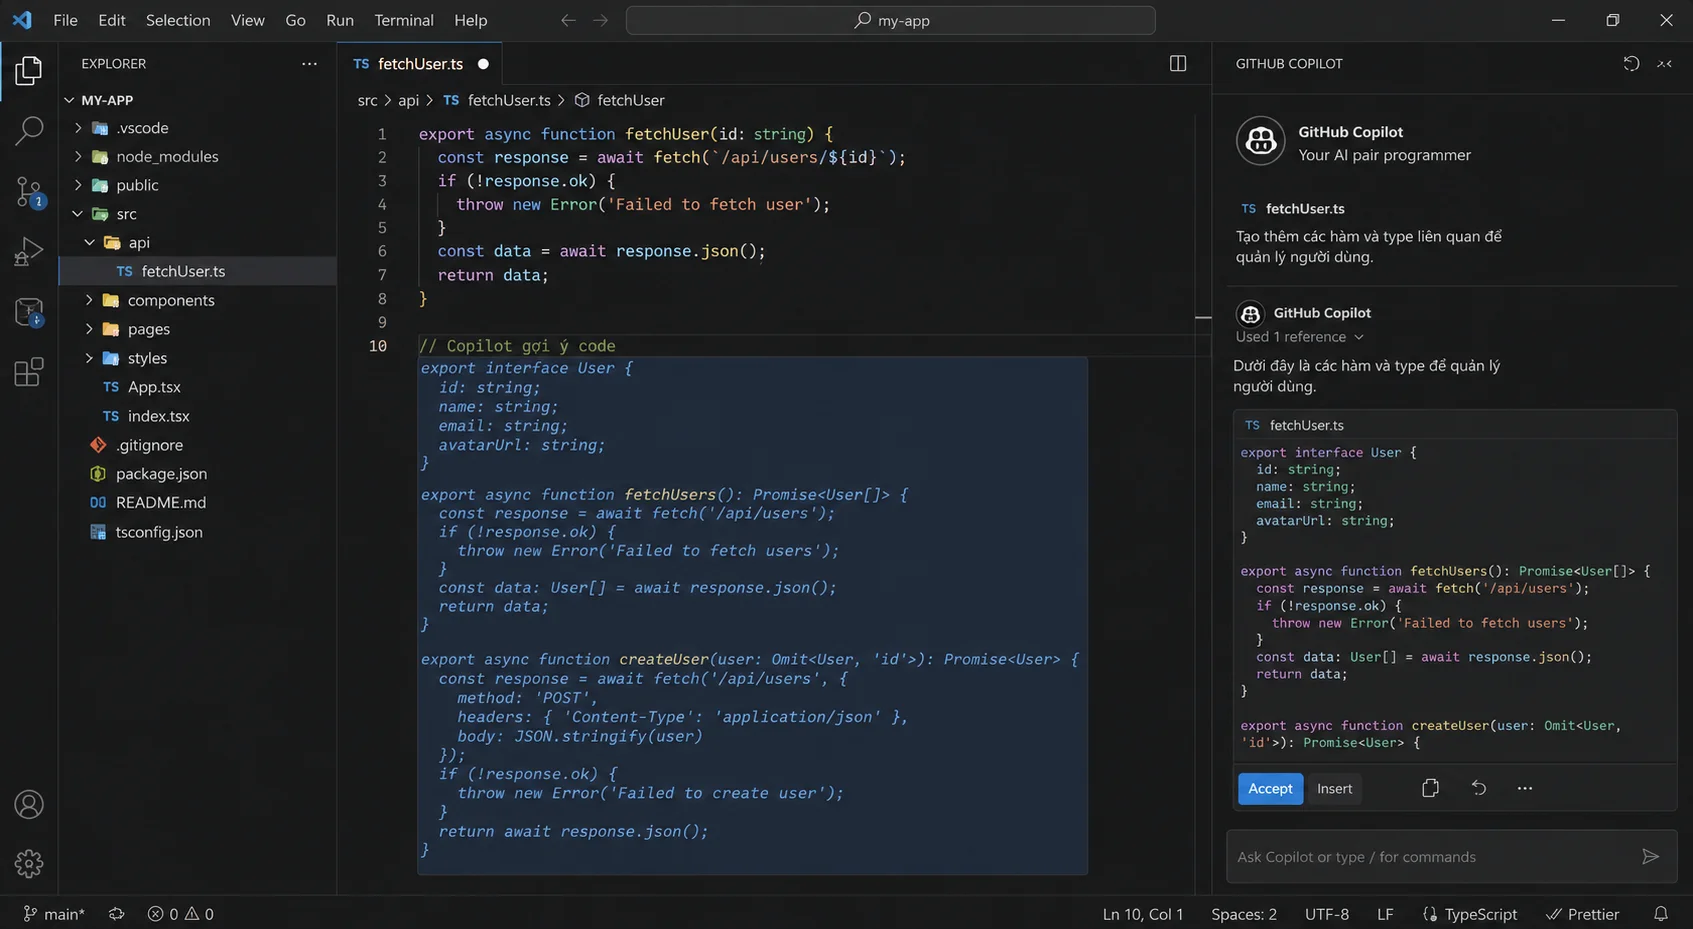Open the Extensions view
The image size is (1693, 929).
click(29, 372)
